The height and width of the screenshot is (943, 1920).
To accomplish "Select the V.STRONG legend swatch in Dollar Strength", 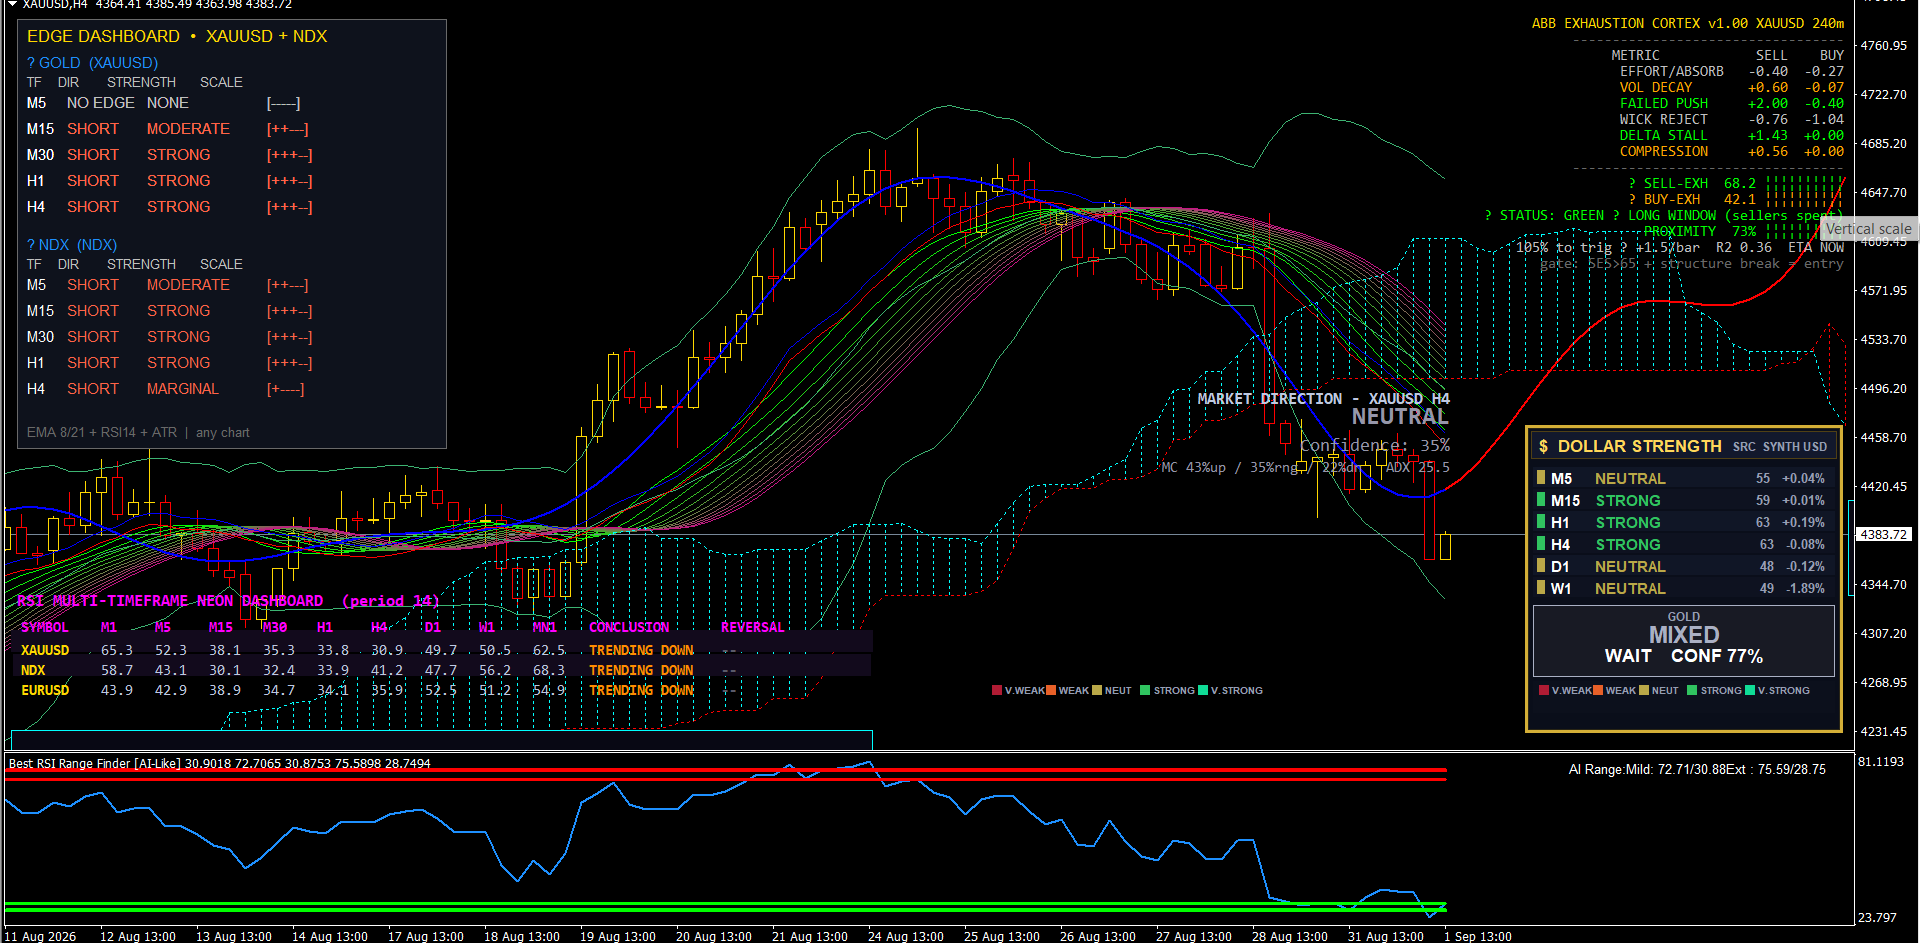I will (x=1750, y=690).
